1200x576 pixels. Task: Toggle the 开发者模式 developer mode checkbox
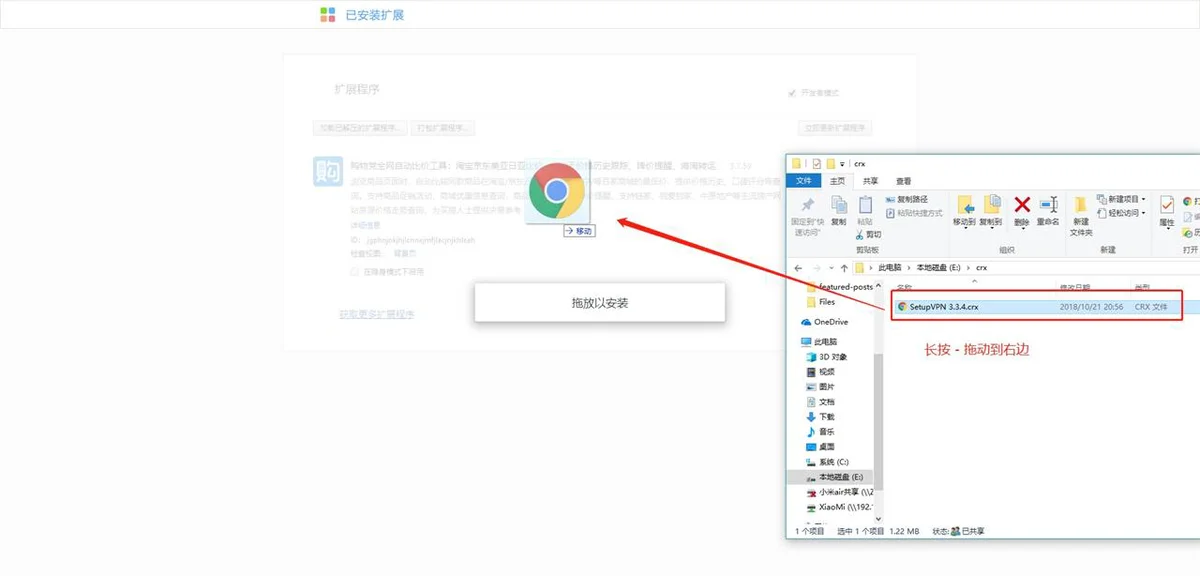coord(793,93)
